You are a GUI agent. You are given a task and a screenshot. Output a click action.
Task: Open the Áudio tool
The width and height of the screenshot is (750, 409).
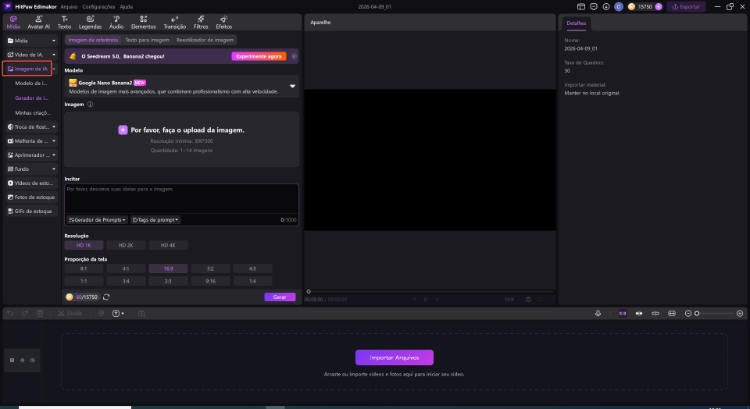coord(117,22)
